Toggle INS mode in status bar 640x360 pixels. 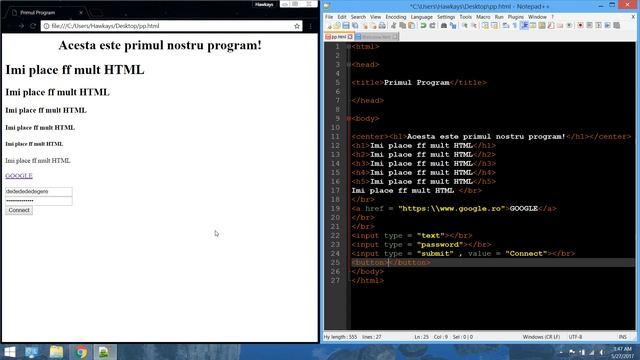pyautogui.click(x=622, y=337)
